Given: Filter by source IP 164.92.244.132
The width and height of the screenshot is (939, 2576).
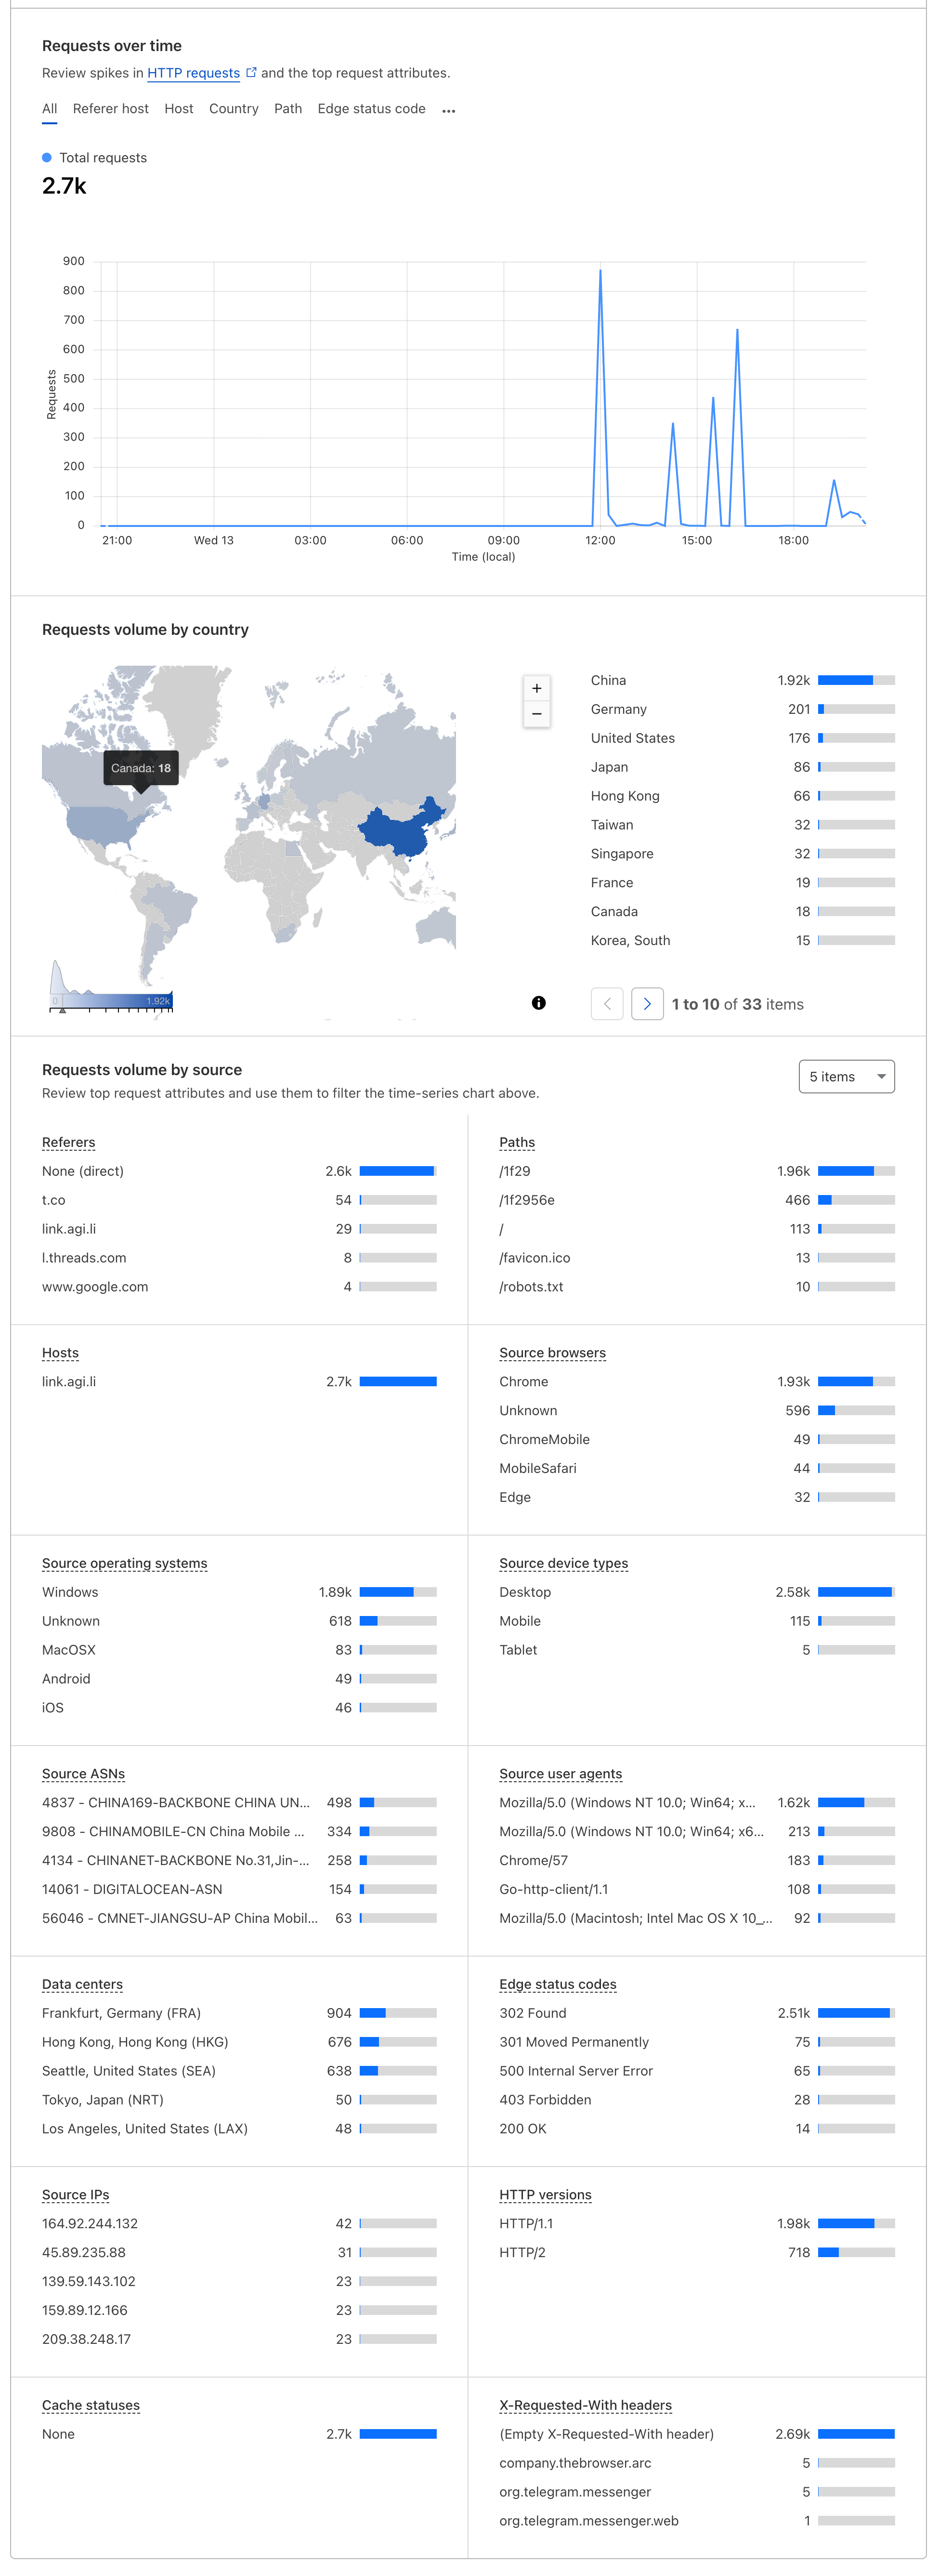Looking at the screenshot, I should pos(239,2223).
